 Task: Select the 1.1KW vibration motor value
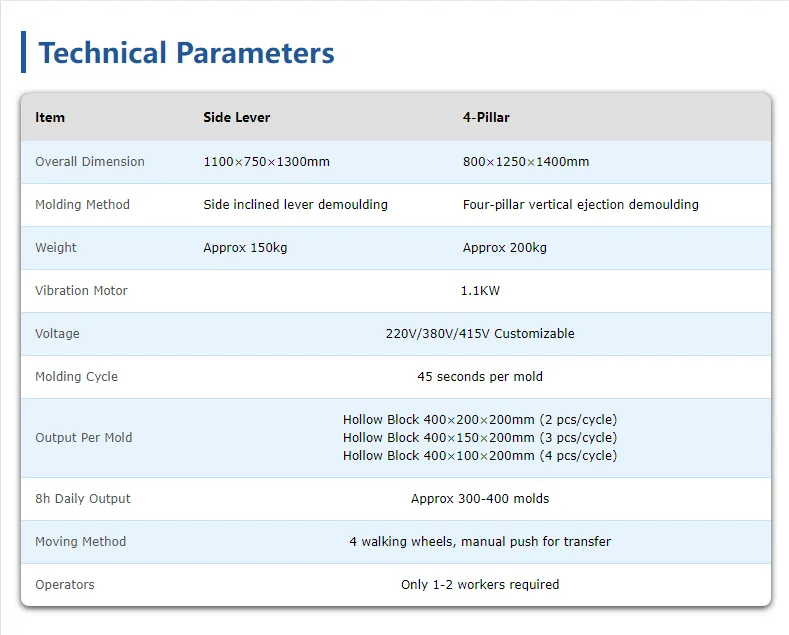pyautogui.click(x=480, y=291)
